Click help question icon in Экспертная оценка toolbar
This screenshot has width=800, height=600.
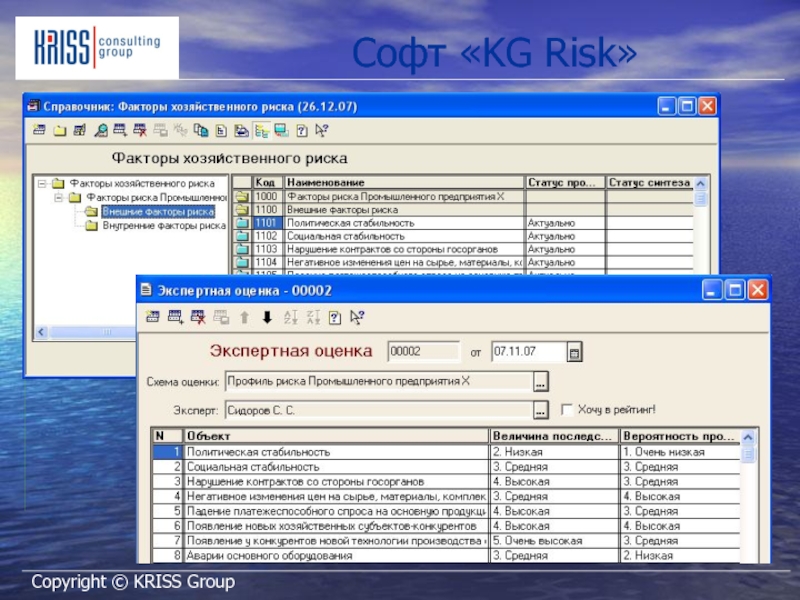pos(335,317)
